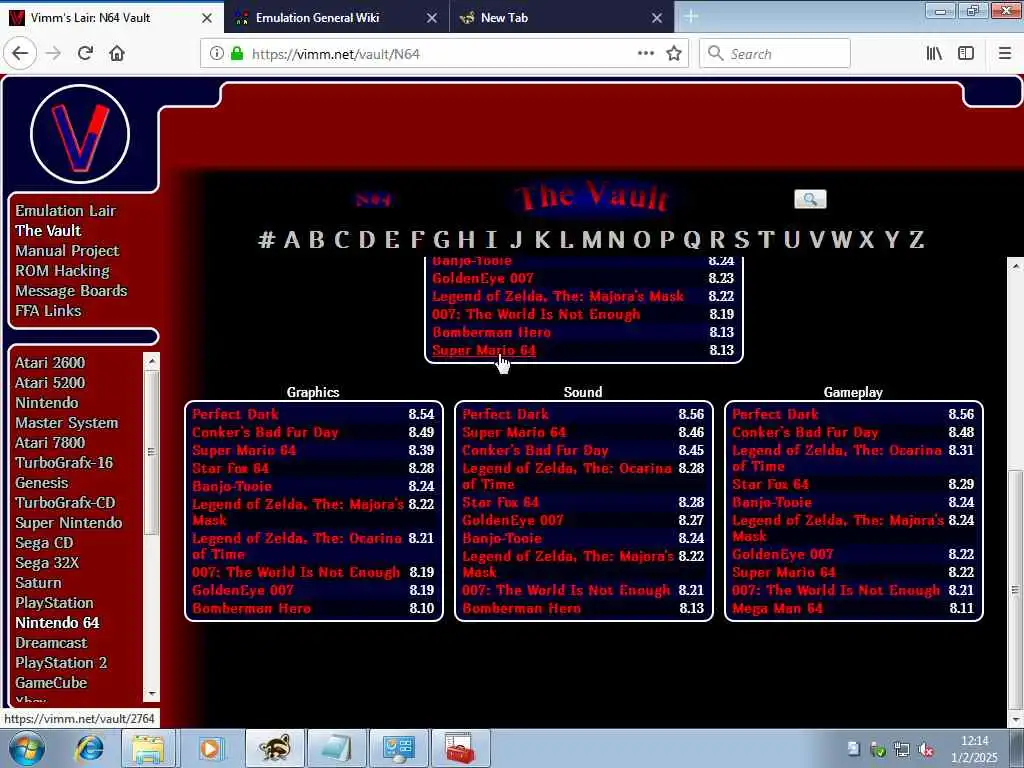Image resolution: width=1024 pixels, height=768 pixels.
Task: Click the page scroll up arrow
Action: [x=1016, y=266]
